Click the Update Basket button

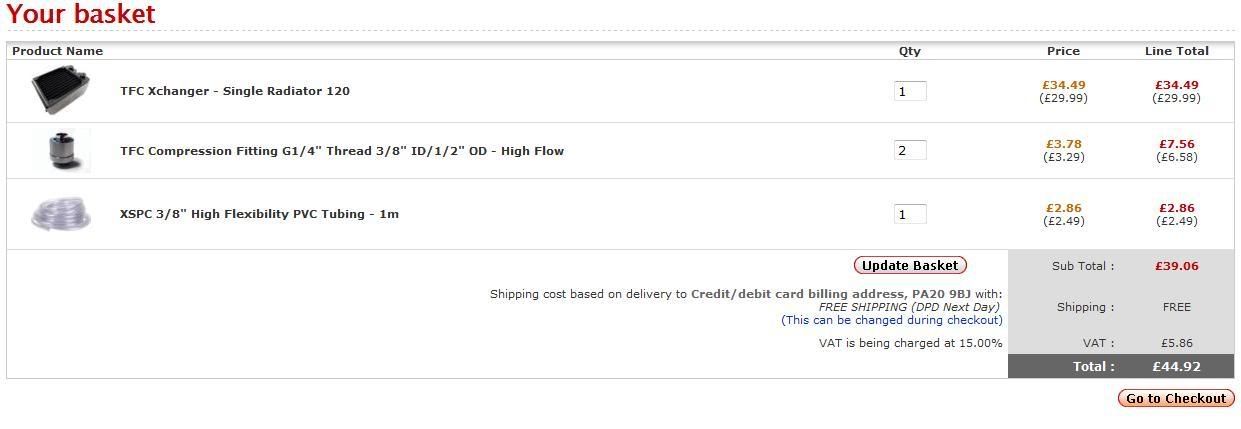[910, 265]
